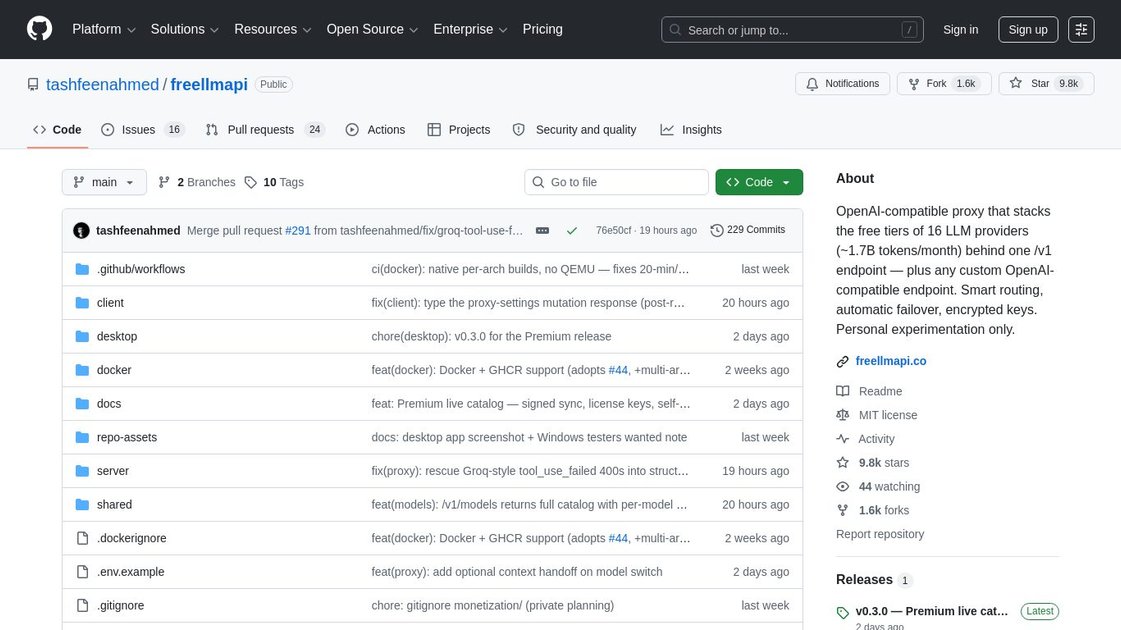Open the GitHub home logo
The width and height of the screenshot is (1121, 630).
pos(39,29)
